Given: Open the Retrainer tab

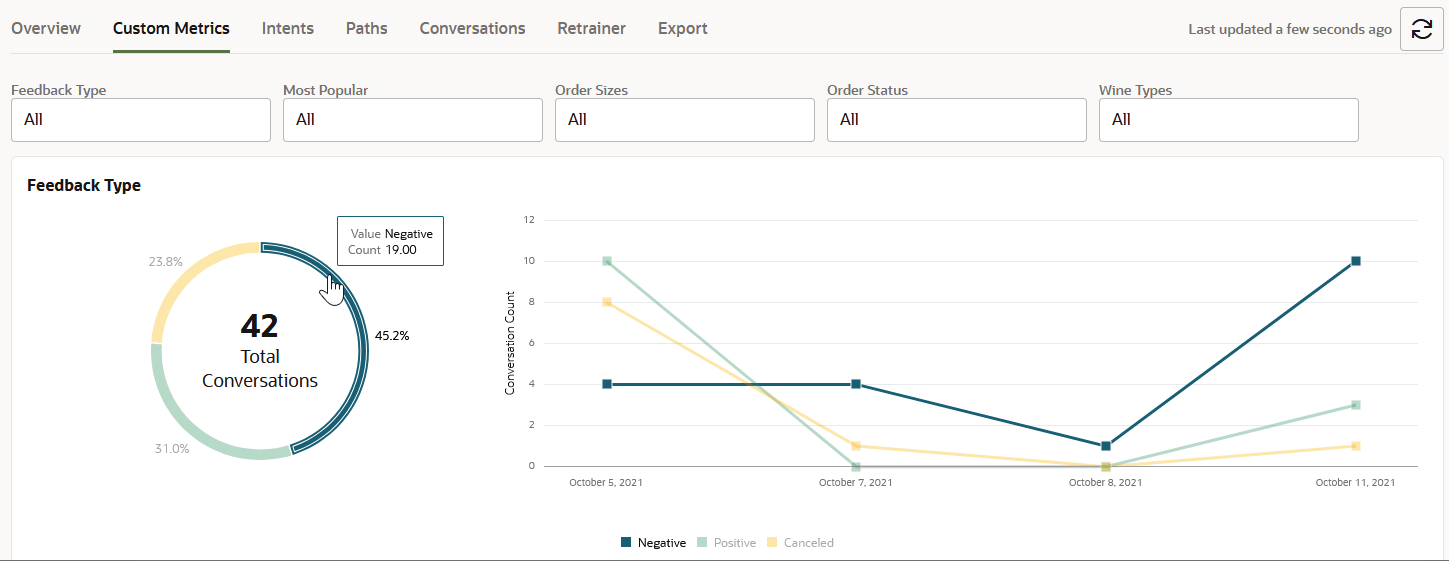Looking at the screenshot, I should [x=591, y=28].
